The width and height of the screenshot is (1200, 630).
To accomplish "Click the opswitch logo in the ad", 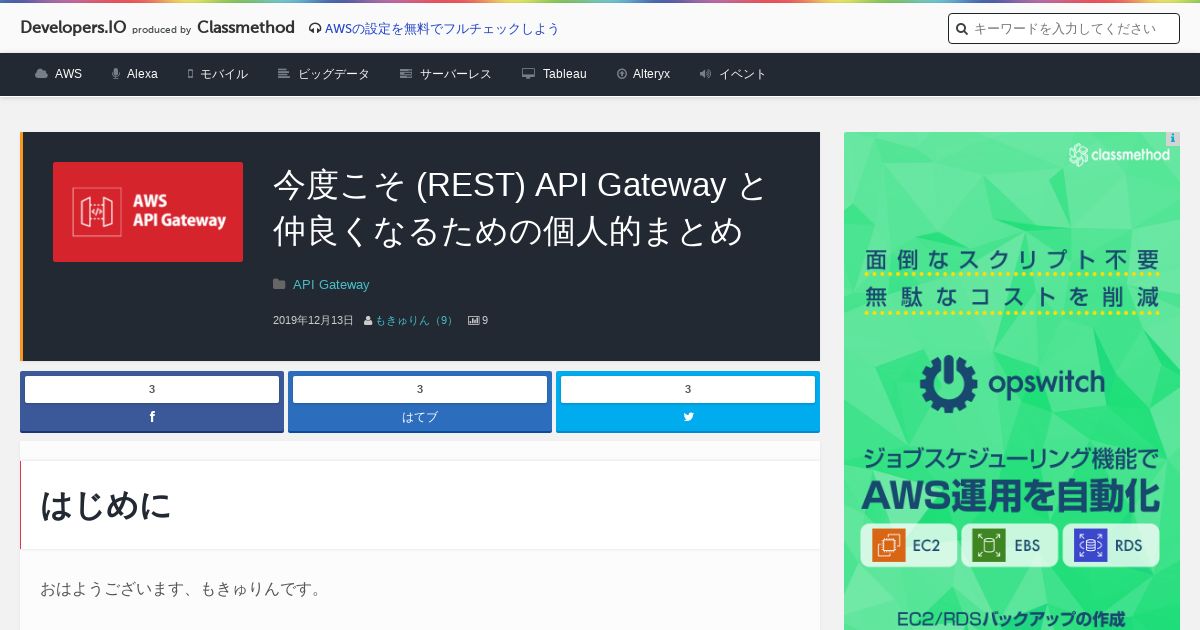I will [1012, 384].
